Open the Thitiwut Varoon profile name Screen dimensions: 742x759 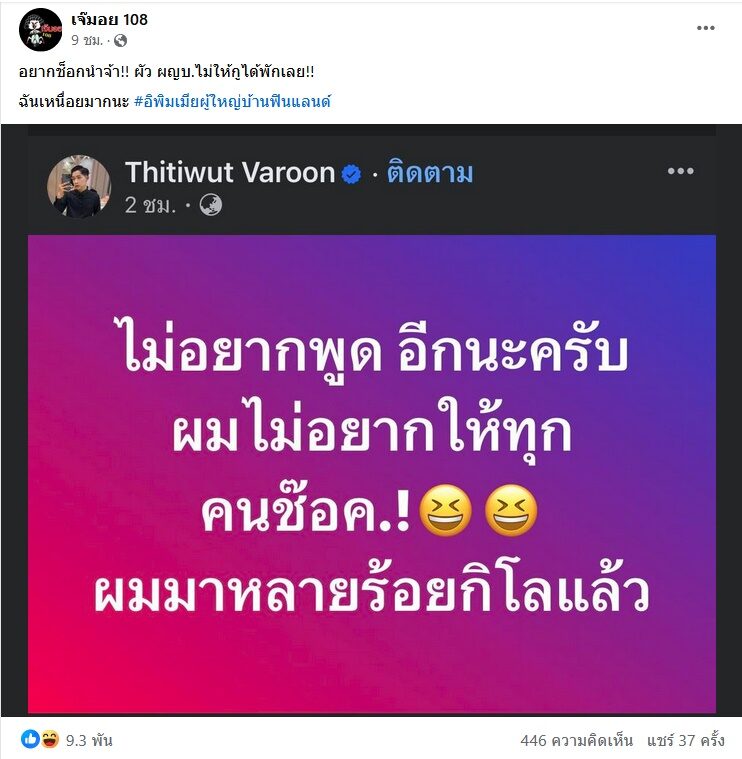[230, 172]
